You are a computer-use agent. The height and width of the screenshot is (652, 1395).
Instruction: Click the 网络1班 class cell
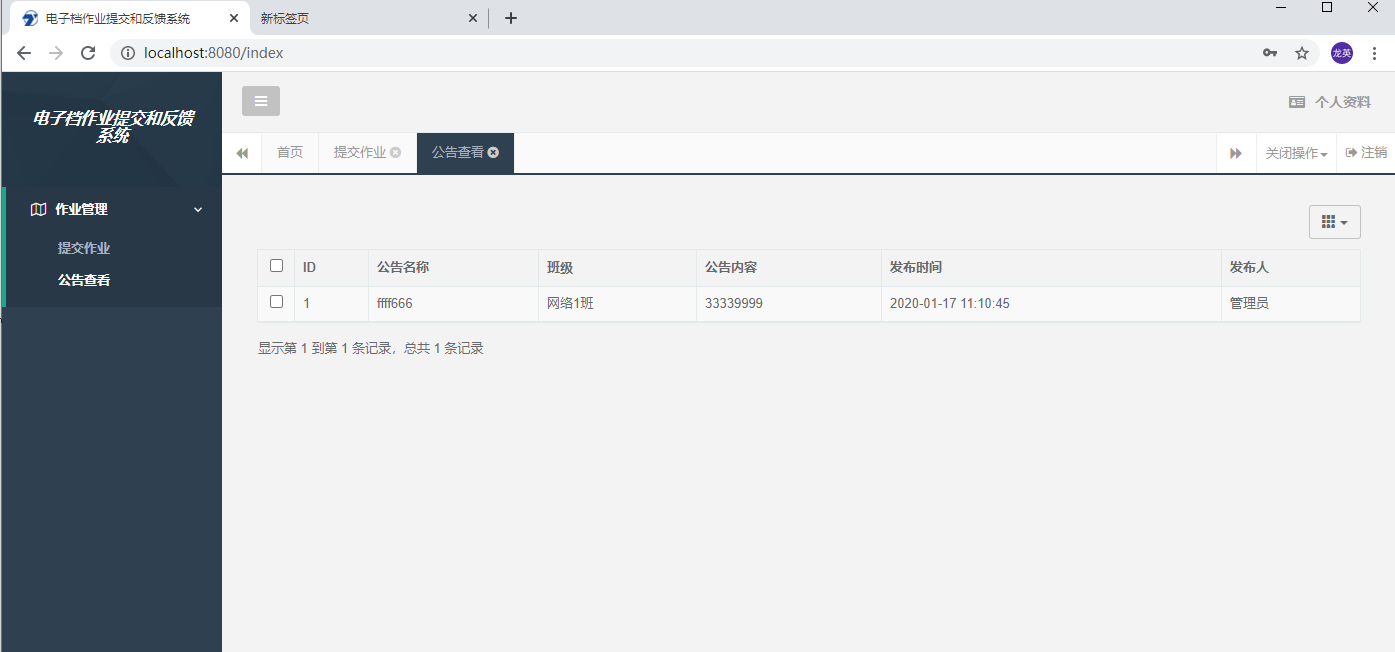click(617, 304)
